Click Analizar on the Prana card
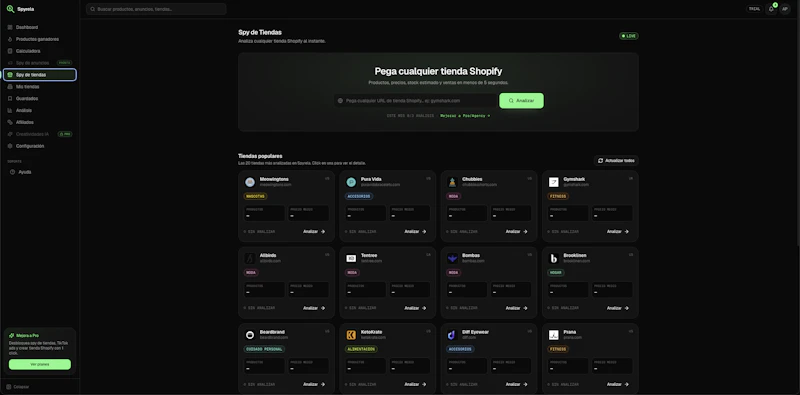Image resolution: width=800 pixels, height=395 pixels. click(618, 384)
